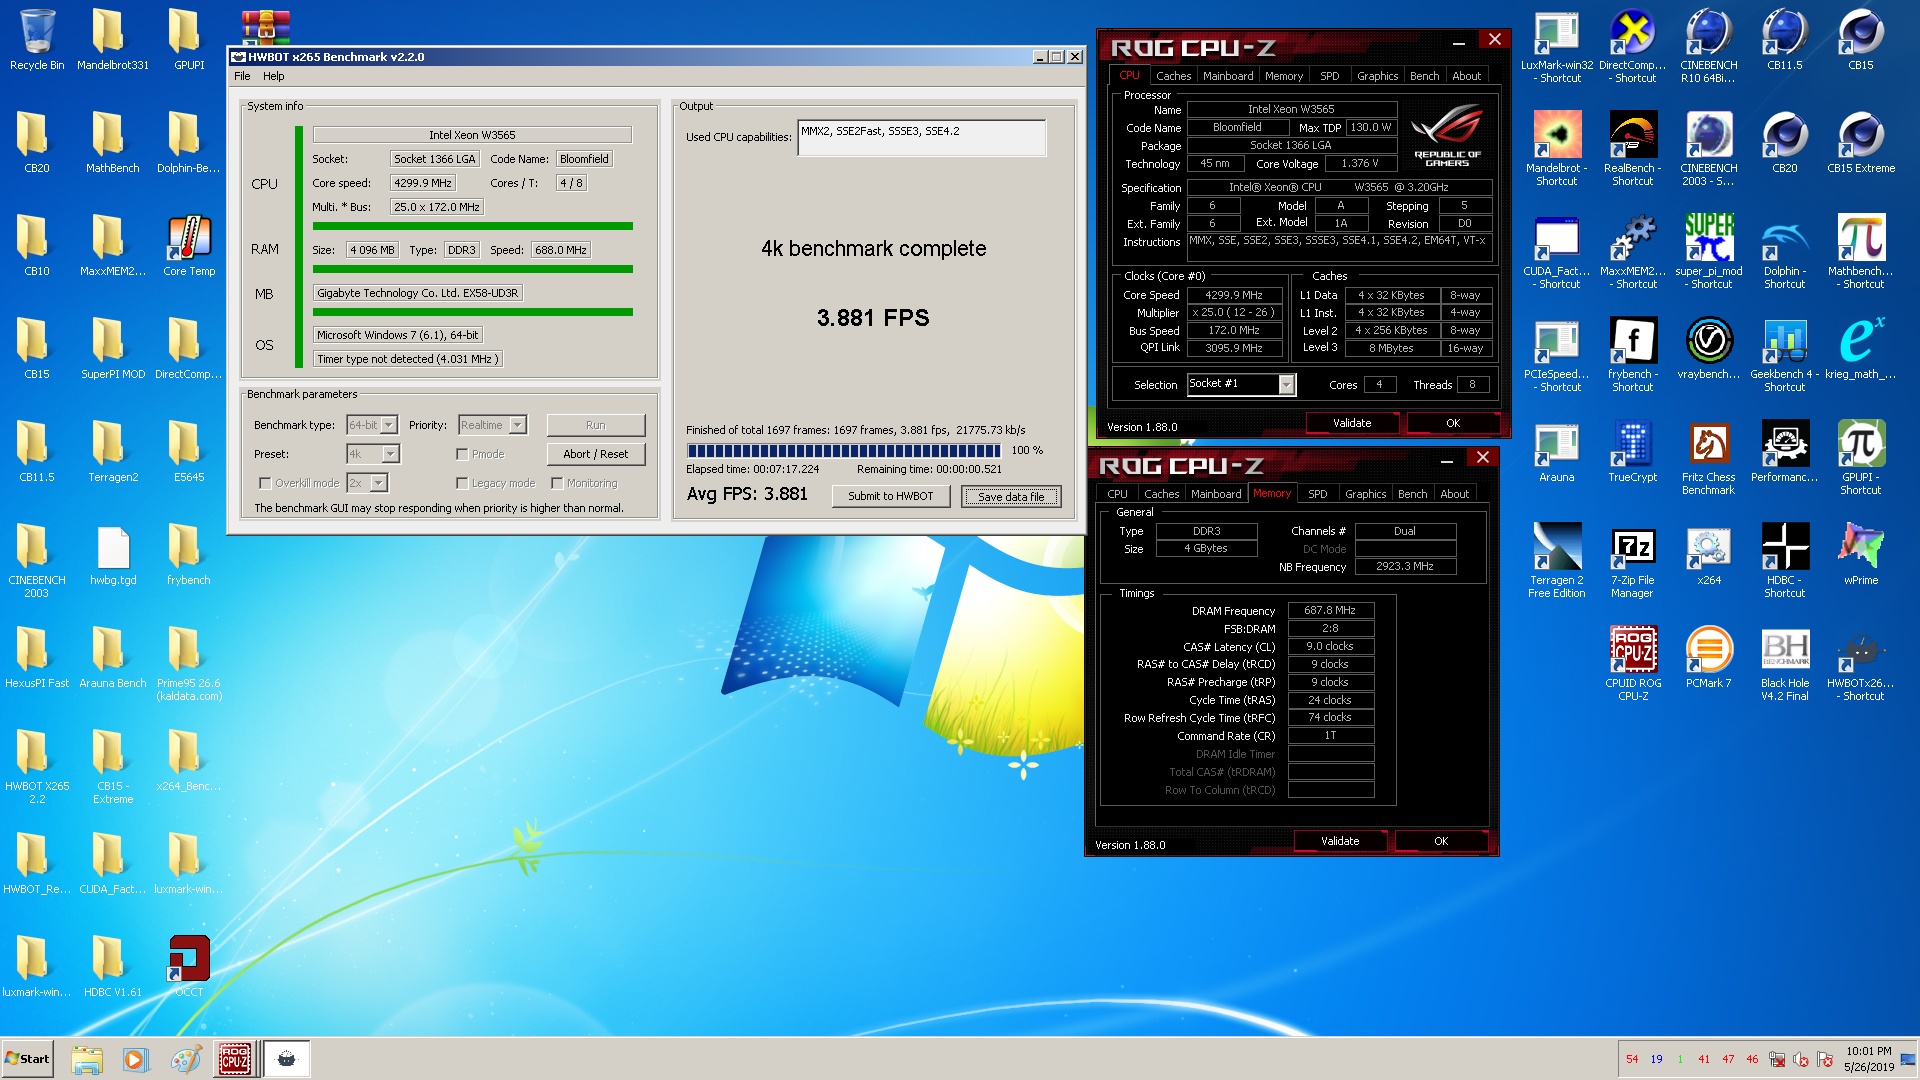Launch 7-Zip File Manager icon

(x=1632, y=561)
